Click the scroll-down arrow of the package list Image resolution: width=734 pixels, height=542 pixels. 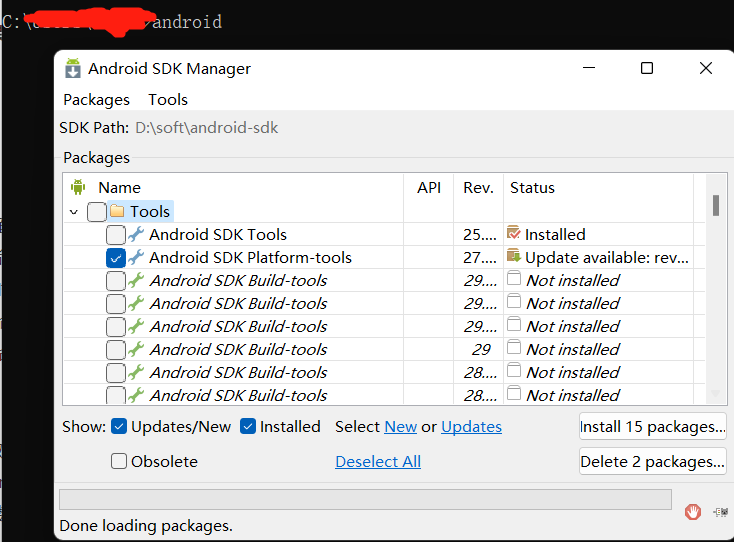coord(716,394)
